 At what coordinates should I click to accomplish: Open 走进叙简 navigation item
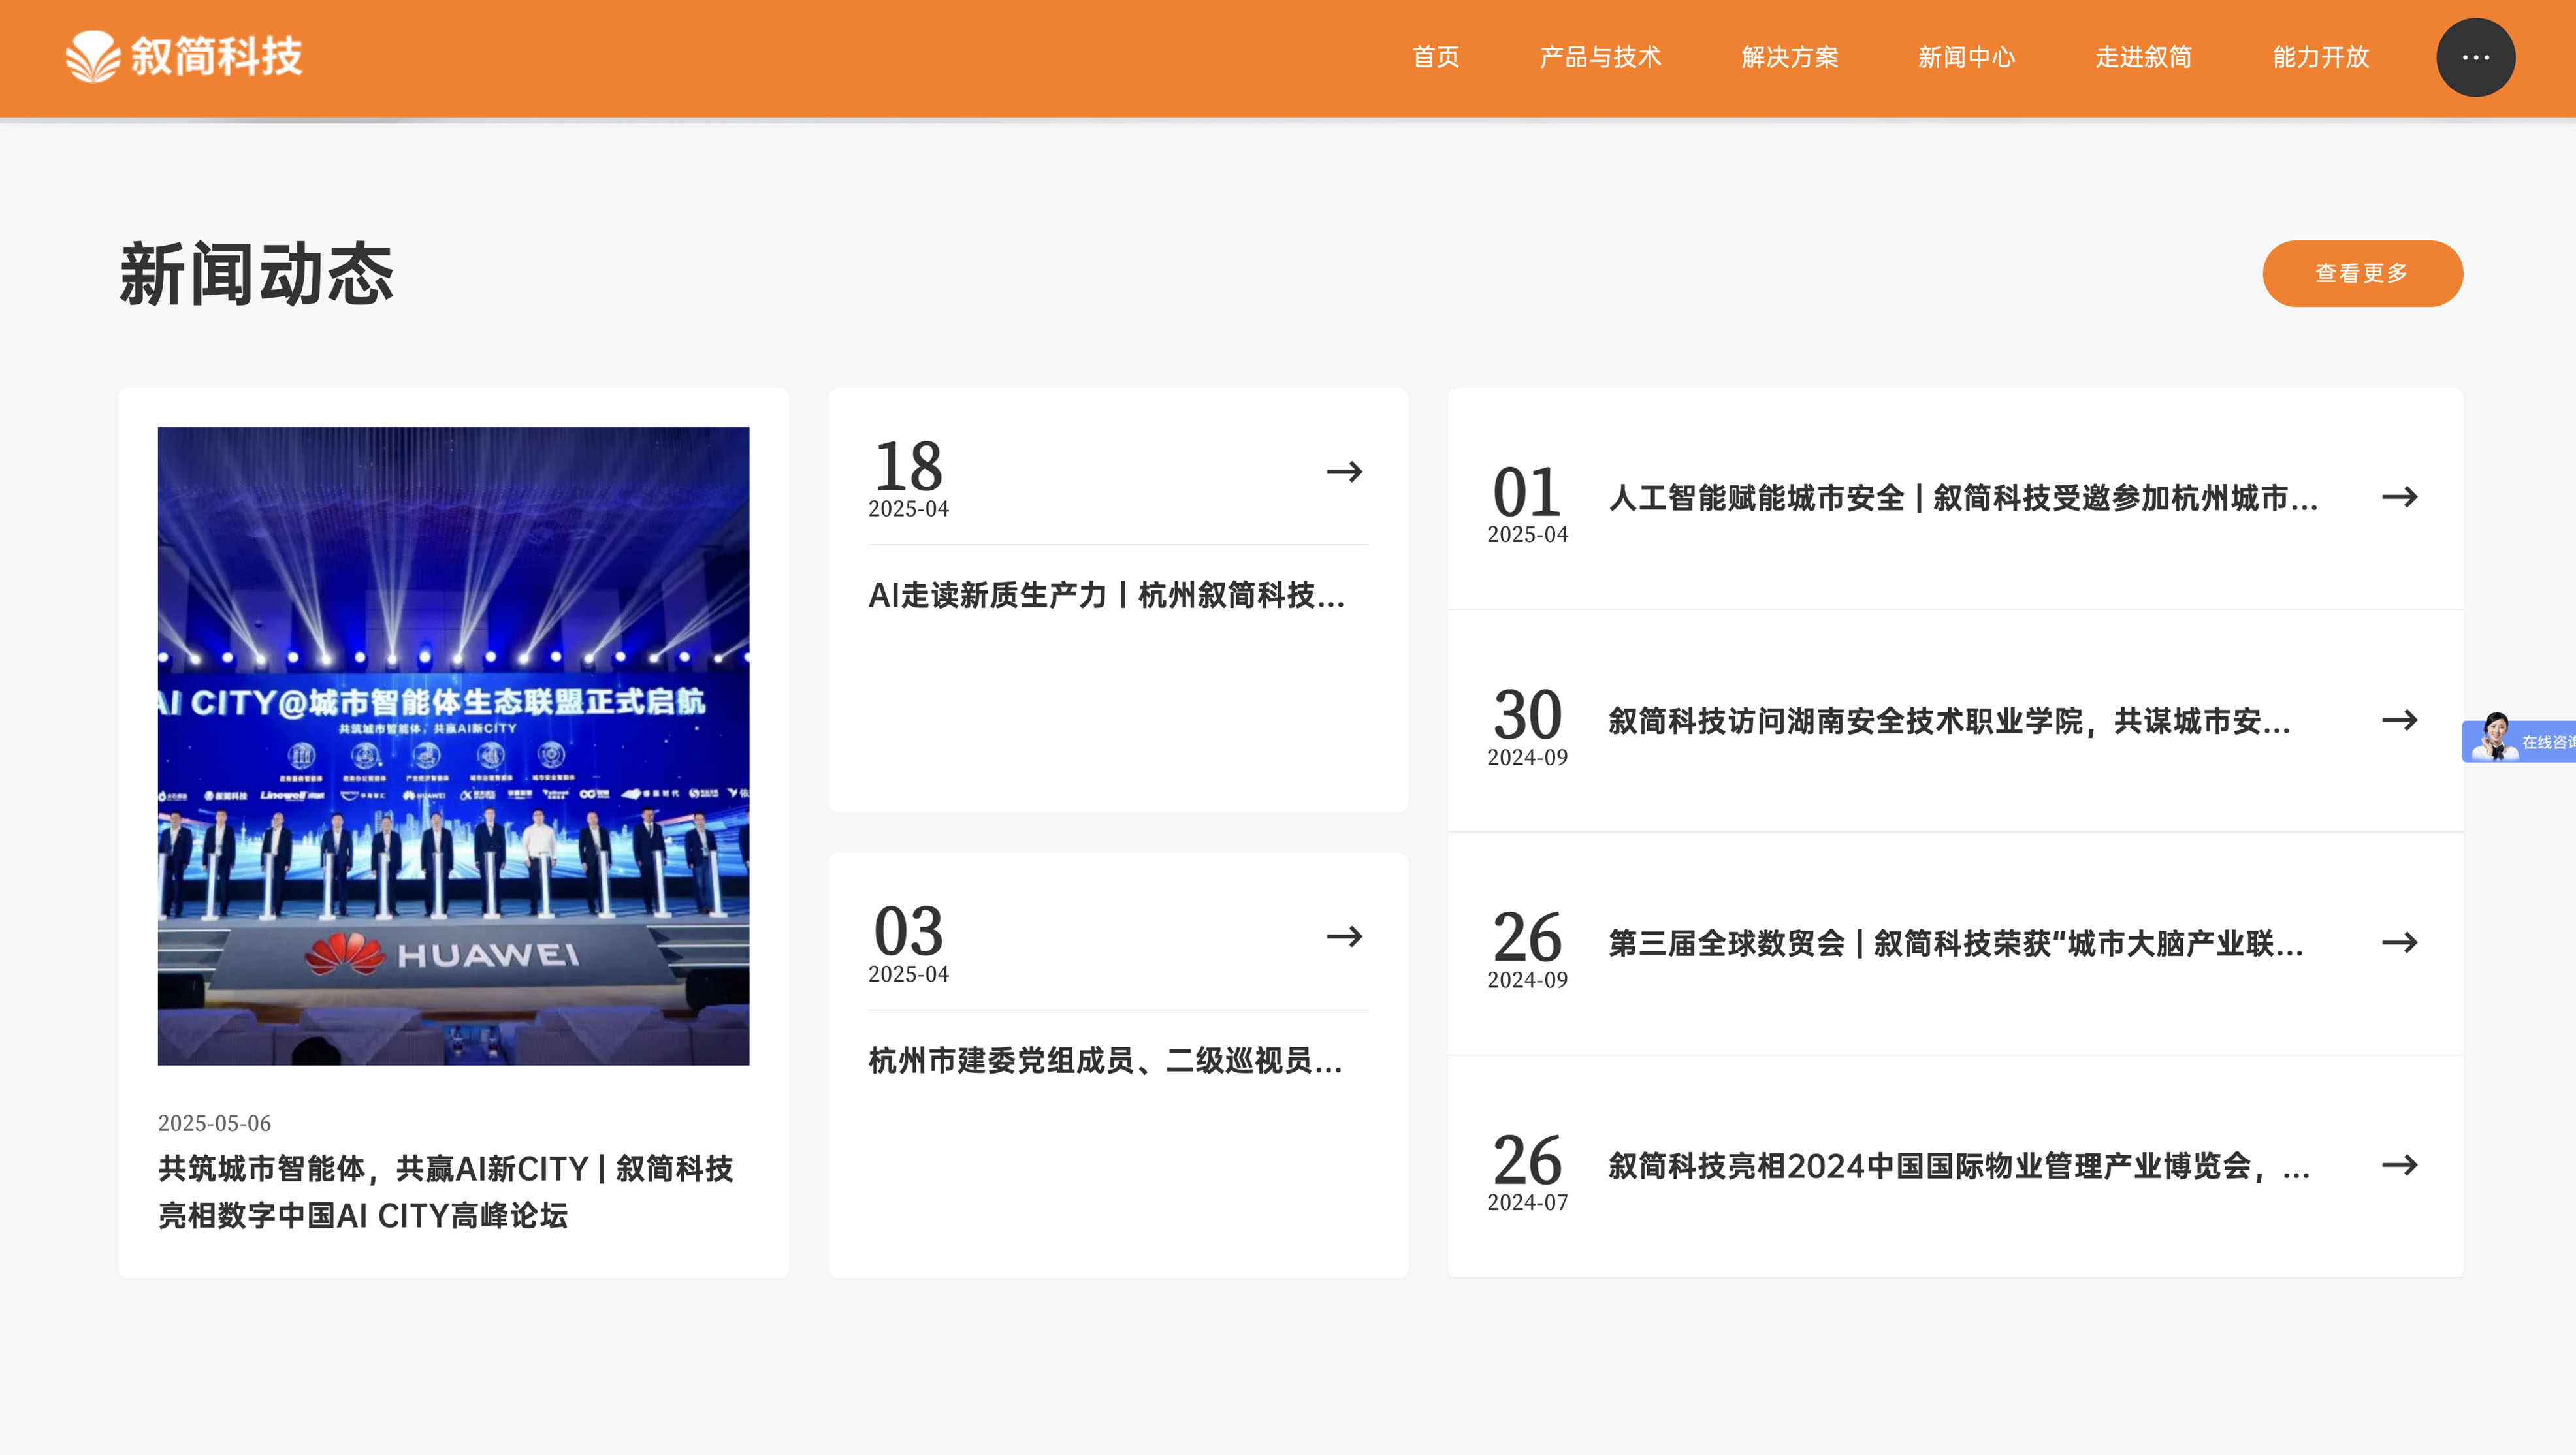(x=2143, y=58)
